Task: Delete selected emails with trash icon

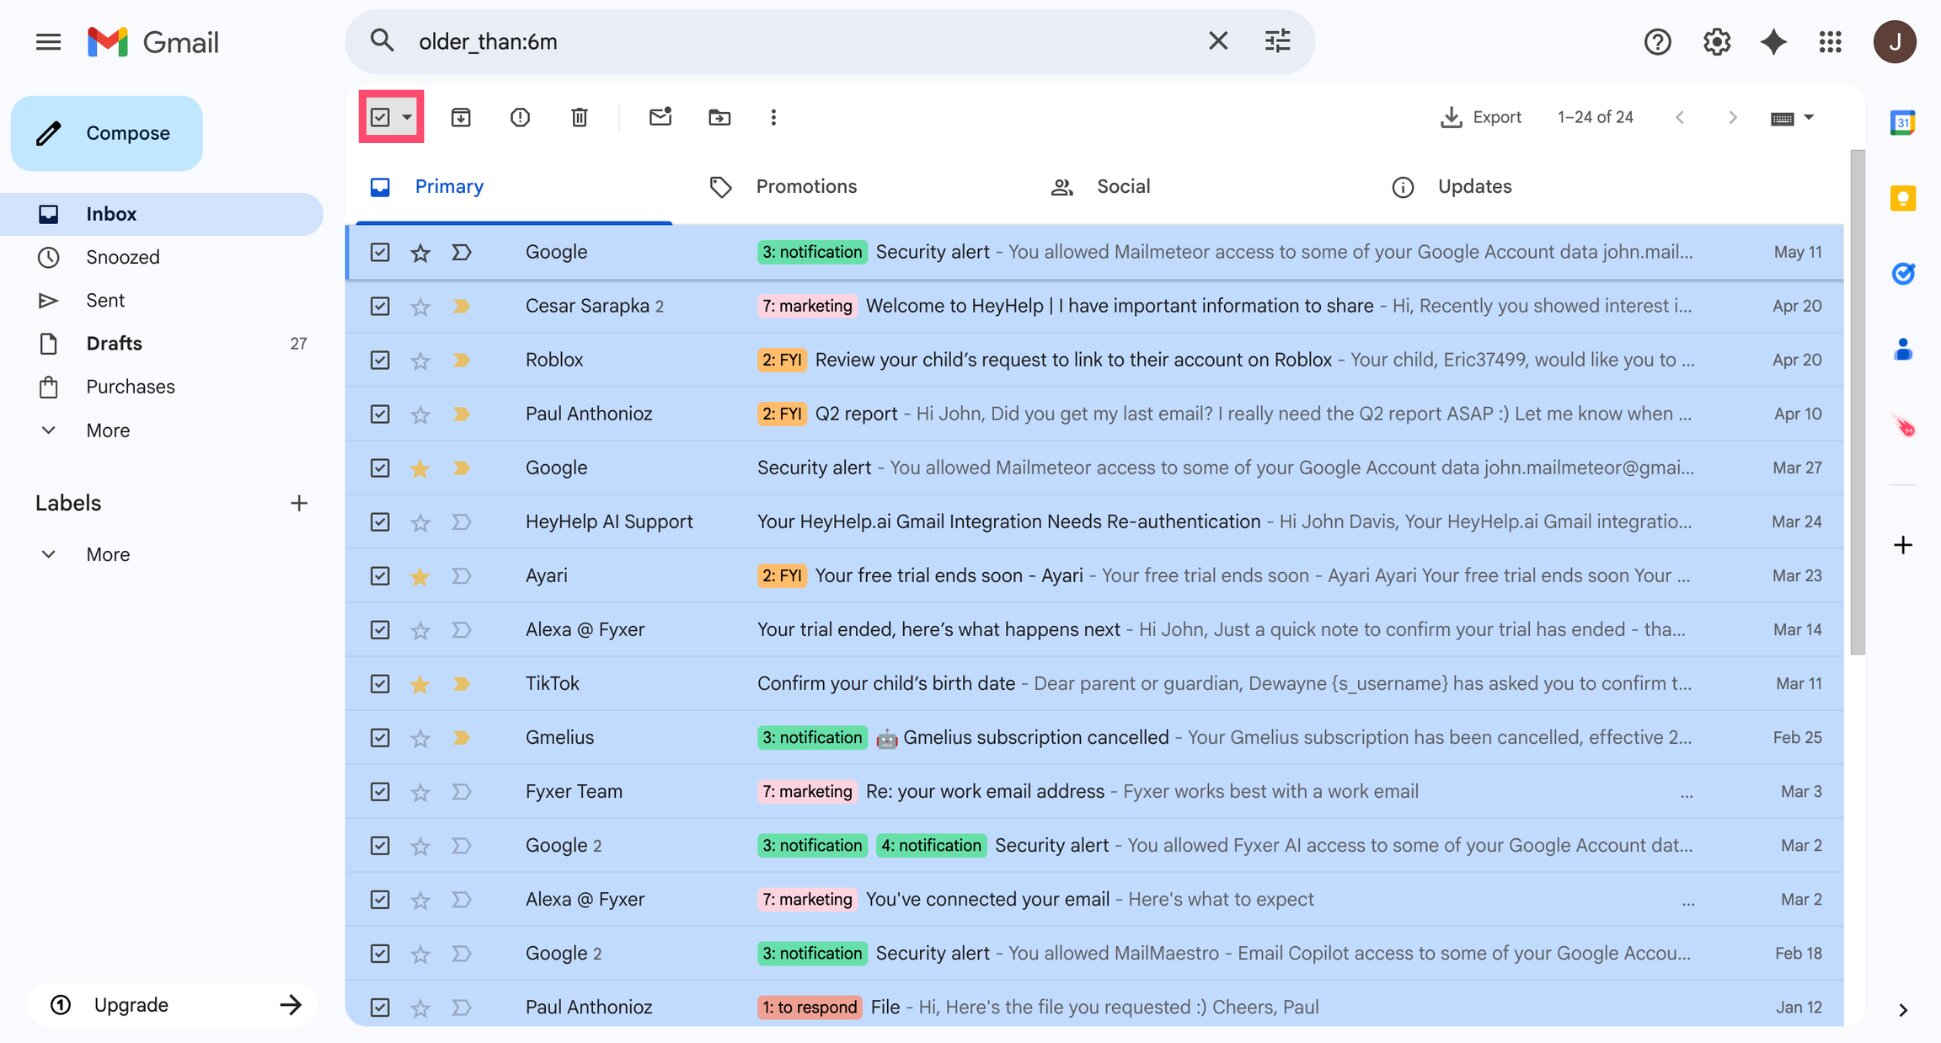Action: point(579,117)
